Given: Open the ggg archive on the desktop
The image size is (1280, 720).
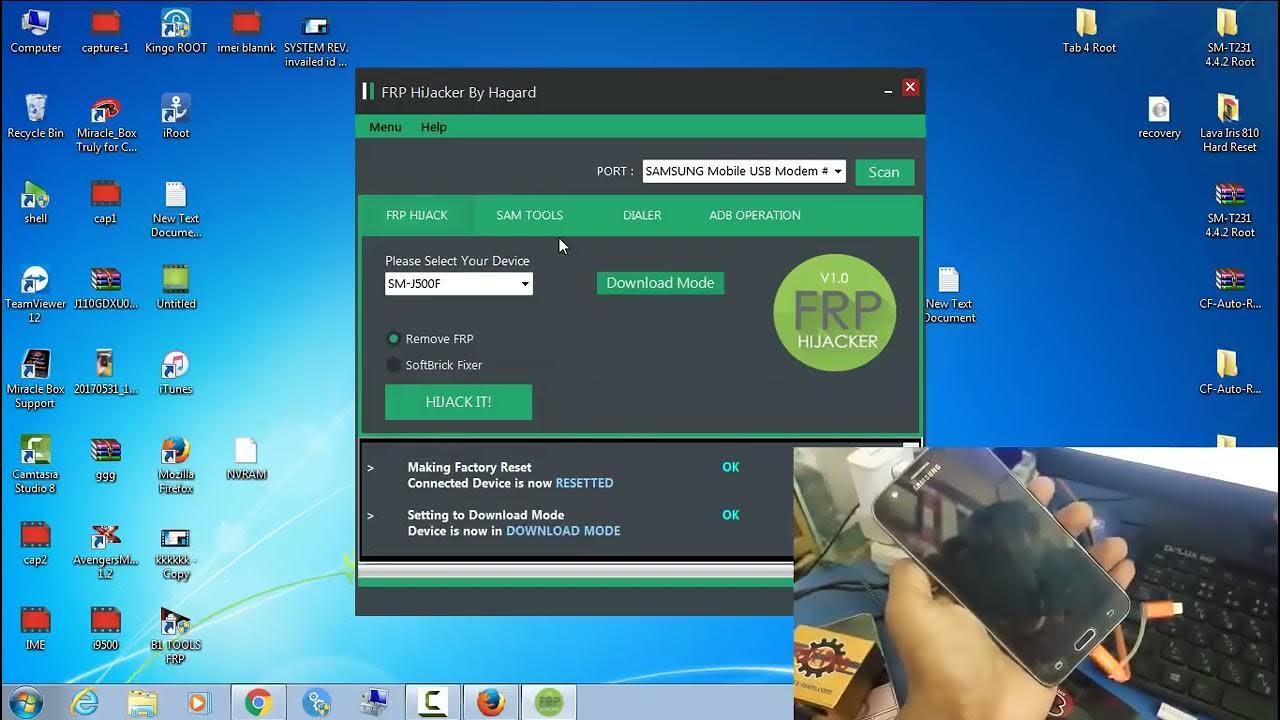Looking at the screenshot, I should pos(105,458).
